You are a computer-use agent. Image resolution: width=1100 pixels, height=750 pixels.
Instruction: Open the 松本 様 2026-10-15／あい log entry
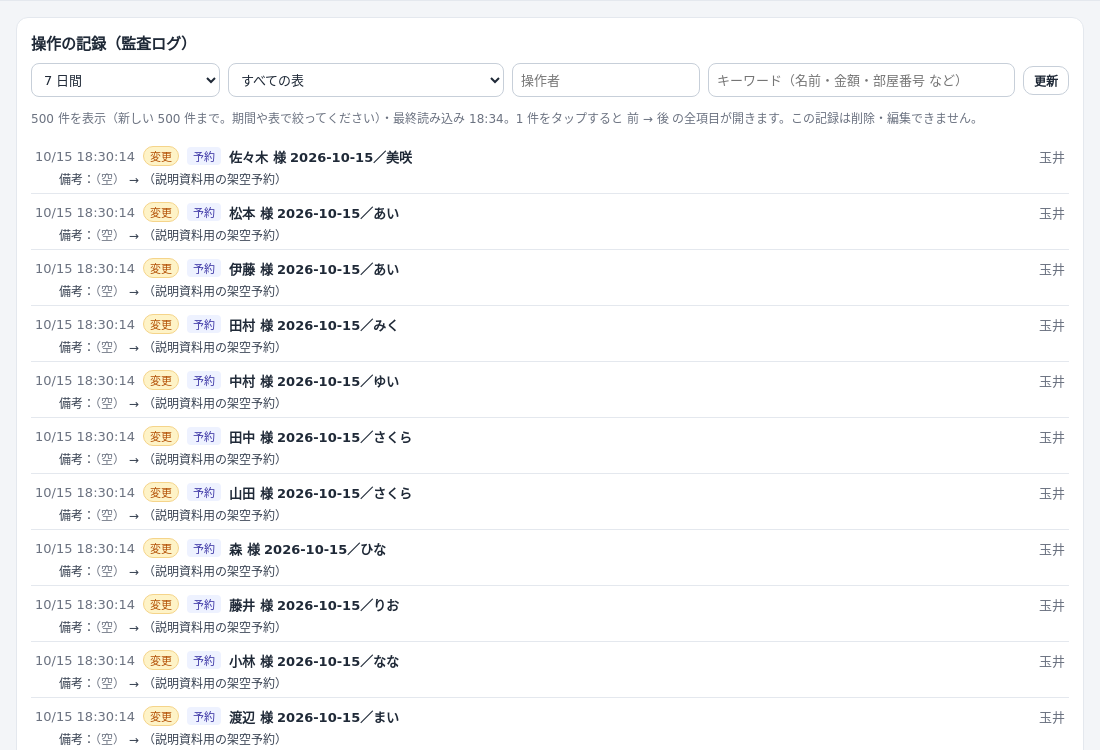pos(550,223)
